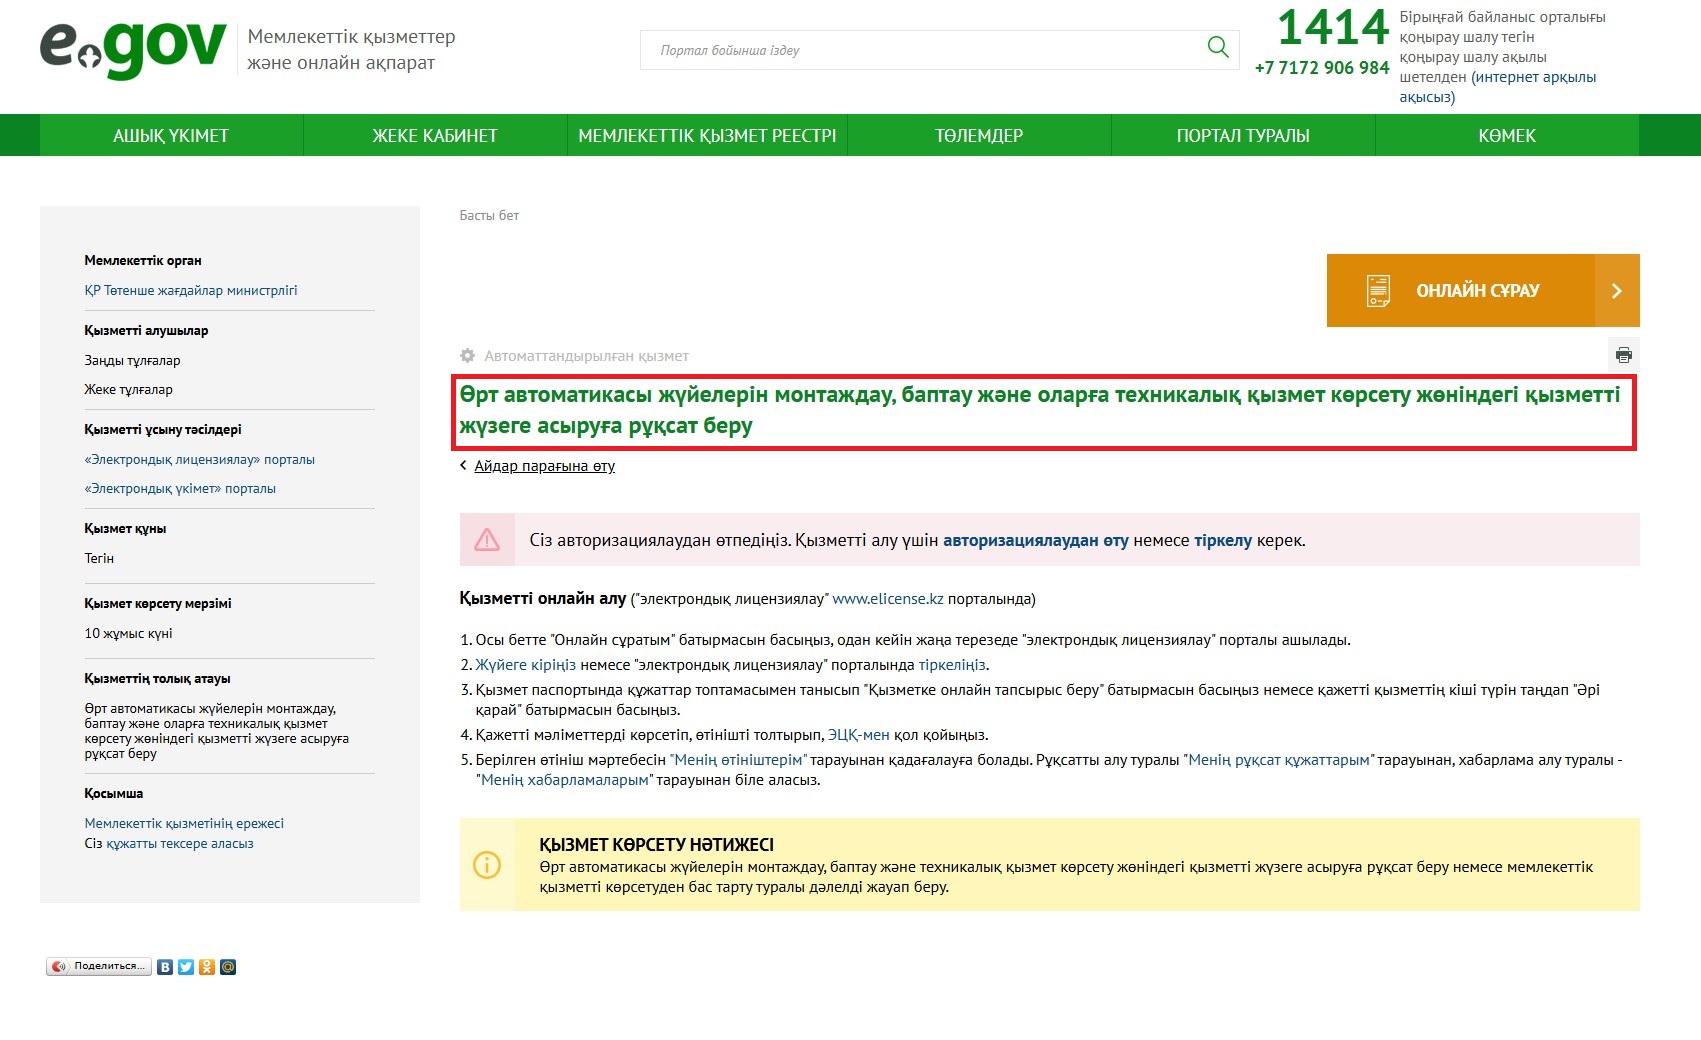The image size is (1701, 1040).
Task: Open the ТӨЛЕМДЕР menu
Action: pyautogui.click(x=979, y=135)
